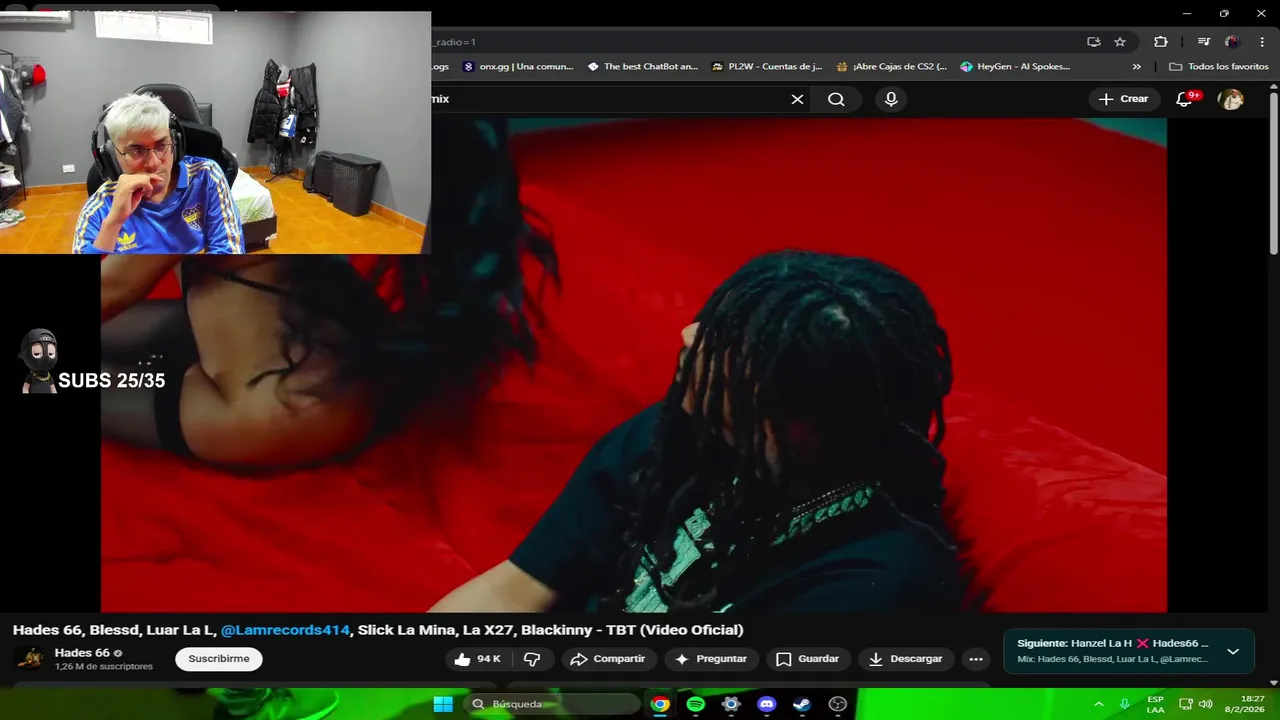
Task: Open Discord from taskbar
Action: click(767, 704)
